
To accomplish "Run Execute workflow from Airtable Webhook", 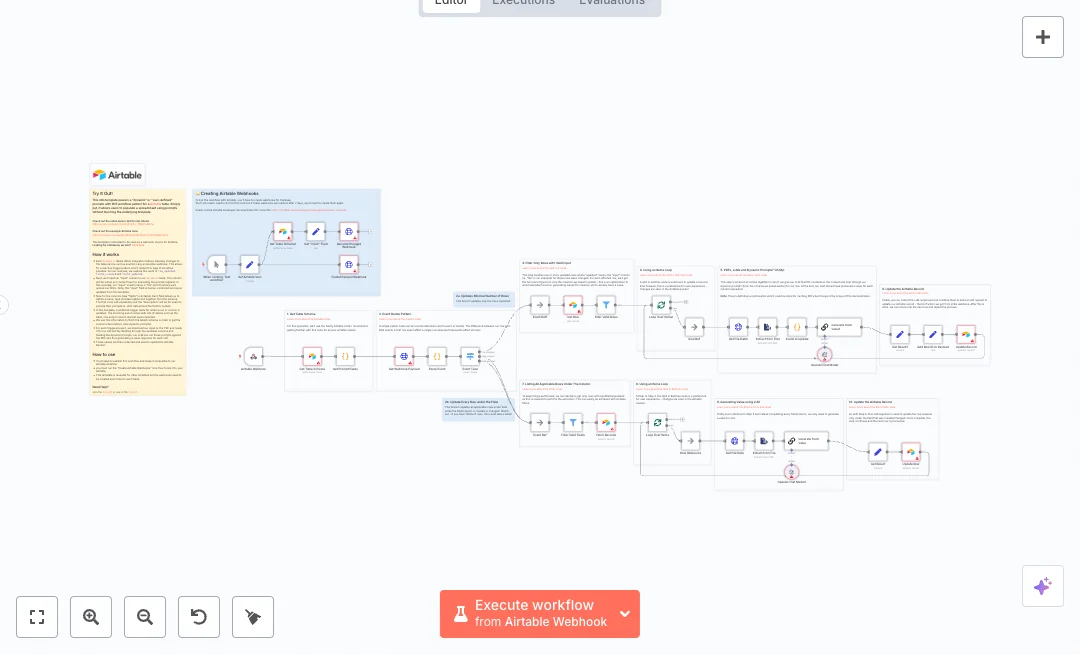I will coord(528,613).
